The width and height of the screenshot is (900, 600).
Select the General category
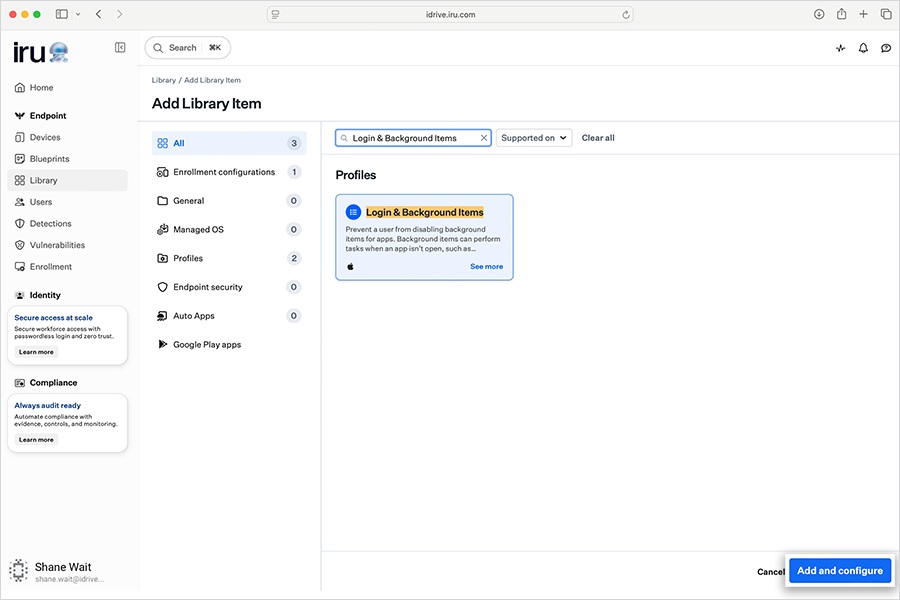229,200
